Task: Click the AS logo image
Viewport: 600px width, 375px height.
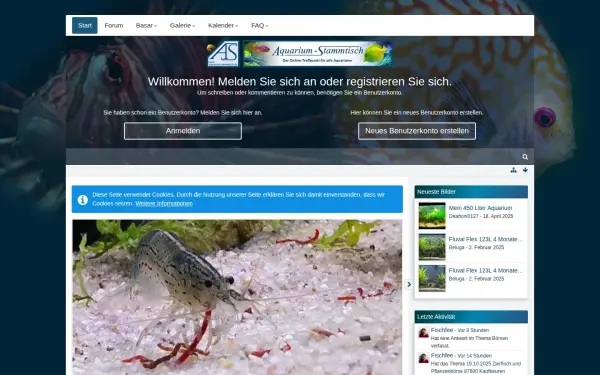Action: [223, 54]
